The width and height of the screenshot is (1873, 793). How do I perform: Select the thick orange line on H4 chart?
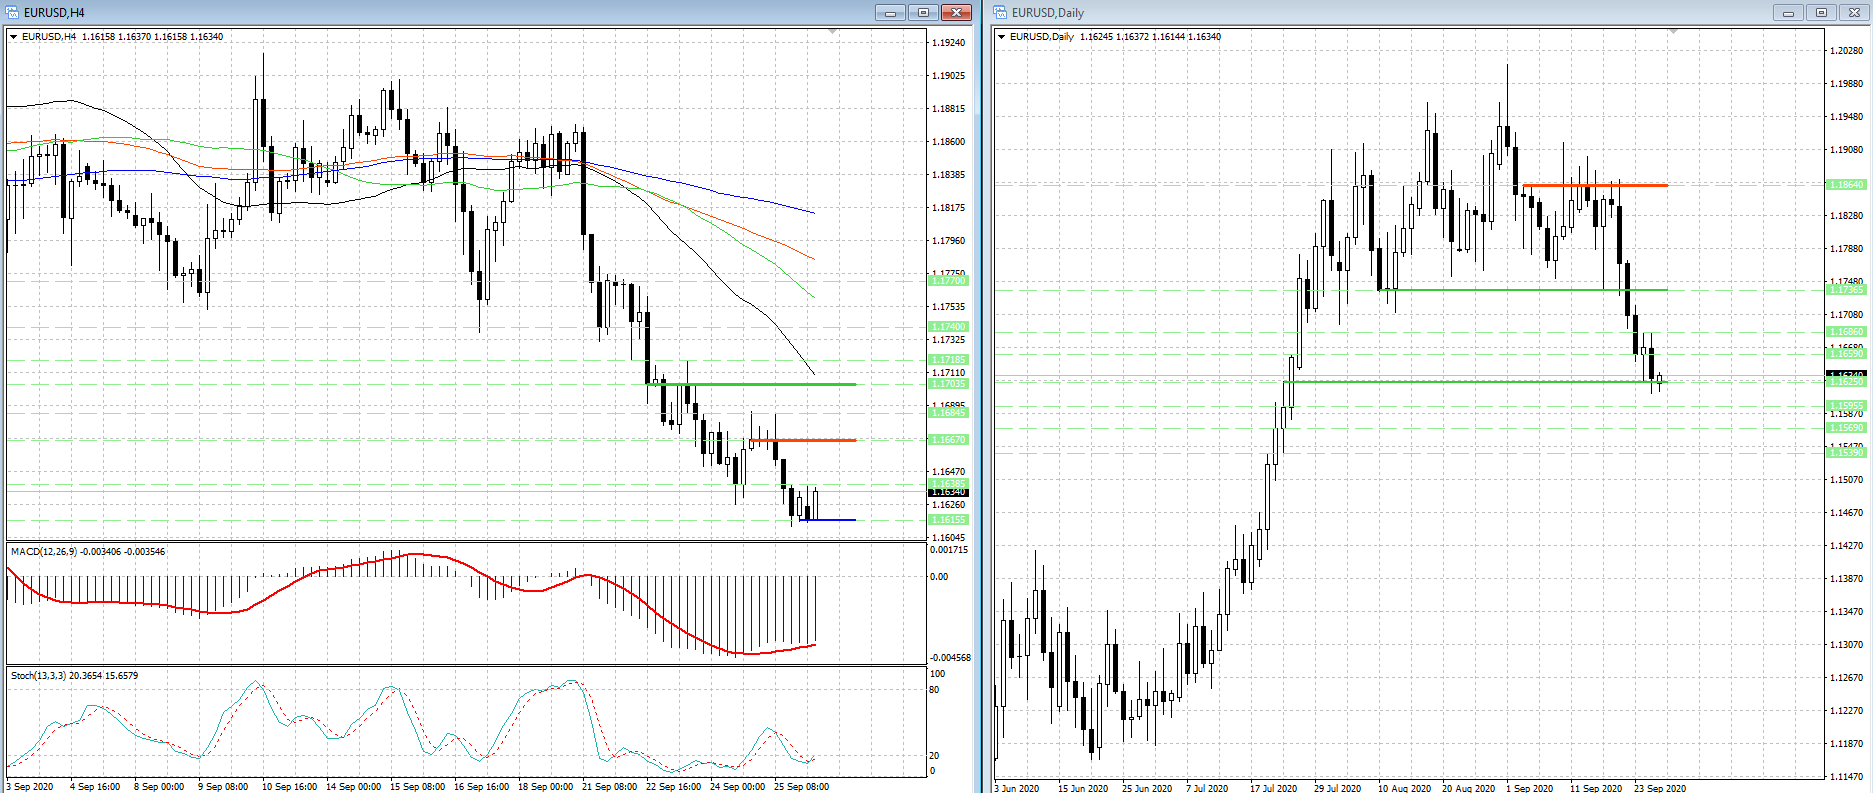[803, 440]
